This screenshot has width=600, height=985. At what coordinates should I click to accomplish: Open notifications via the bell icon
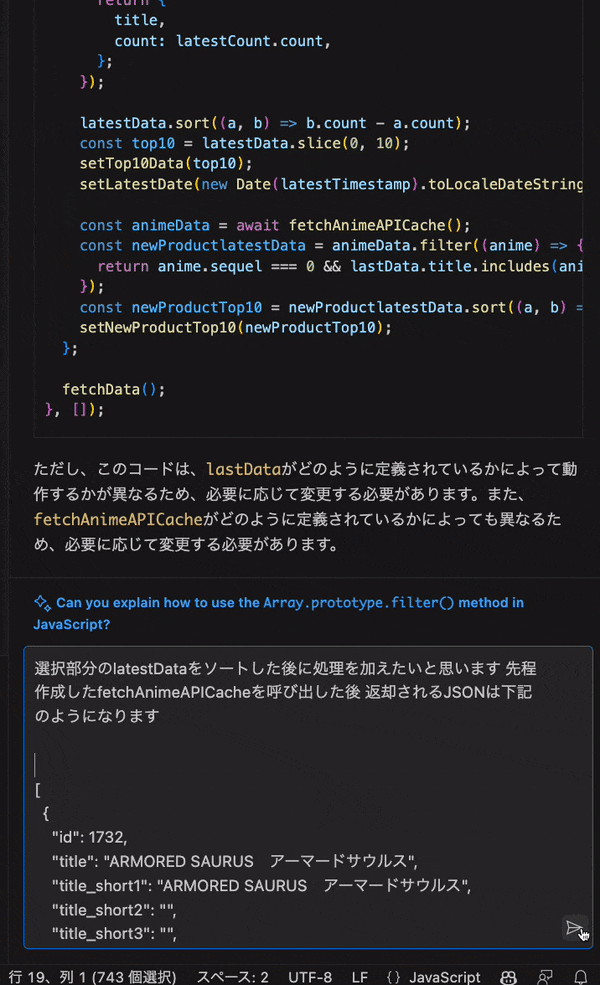580,977
